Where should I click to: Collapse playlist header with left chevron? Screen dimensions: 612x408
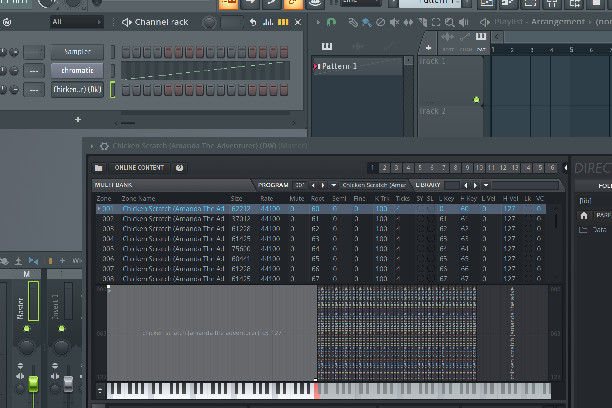tap(496, 37)
